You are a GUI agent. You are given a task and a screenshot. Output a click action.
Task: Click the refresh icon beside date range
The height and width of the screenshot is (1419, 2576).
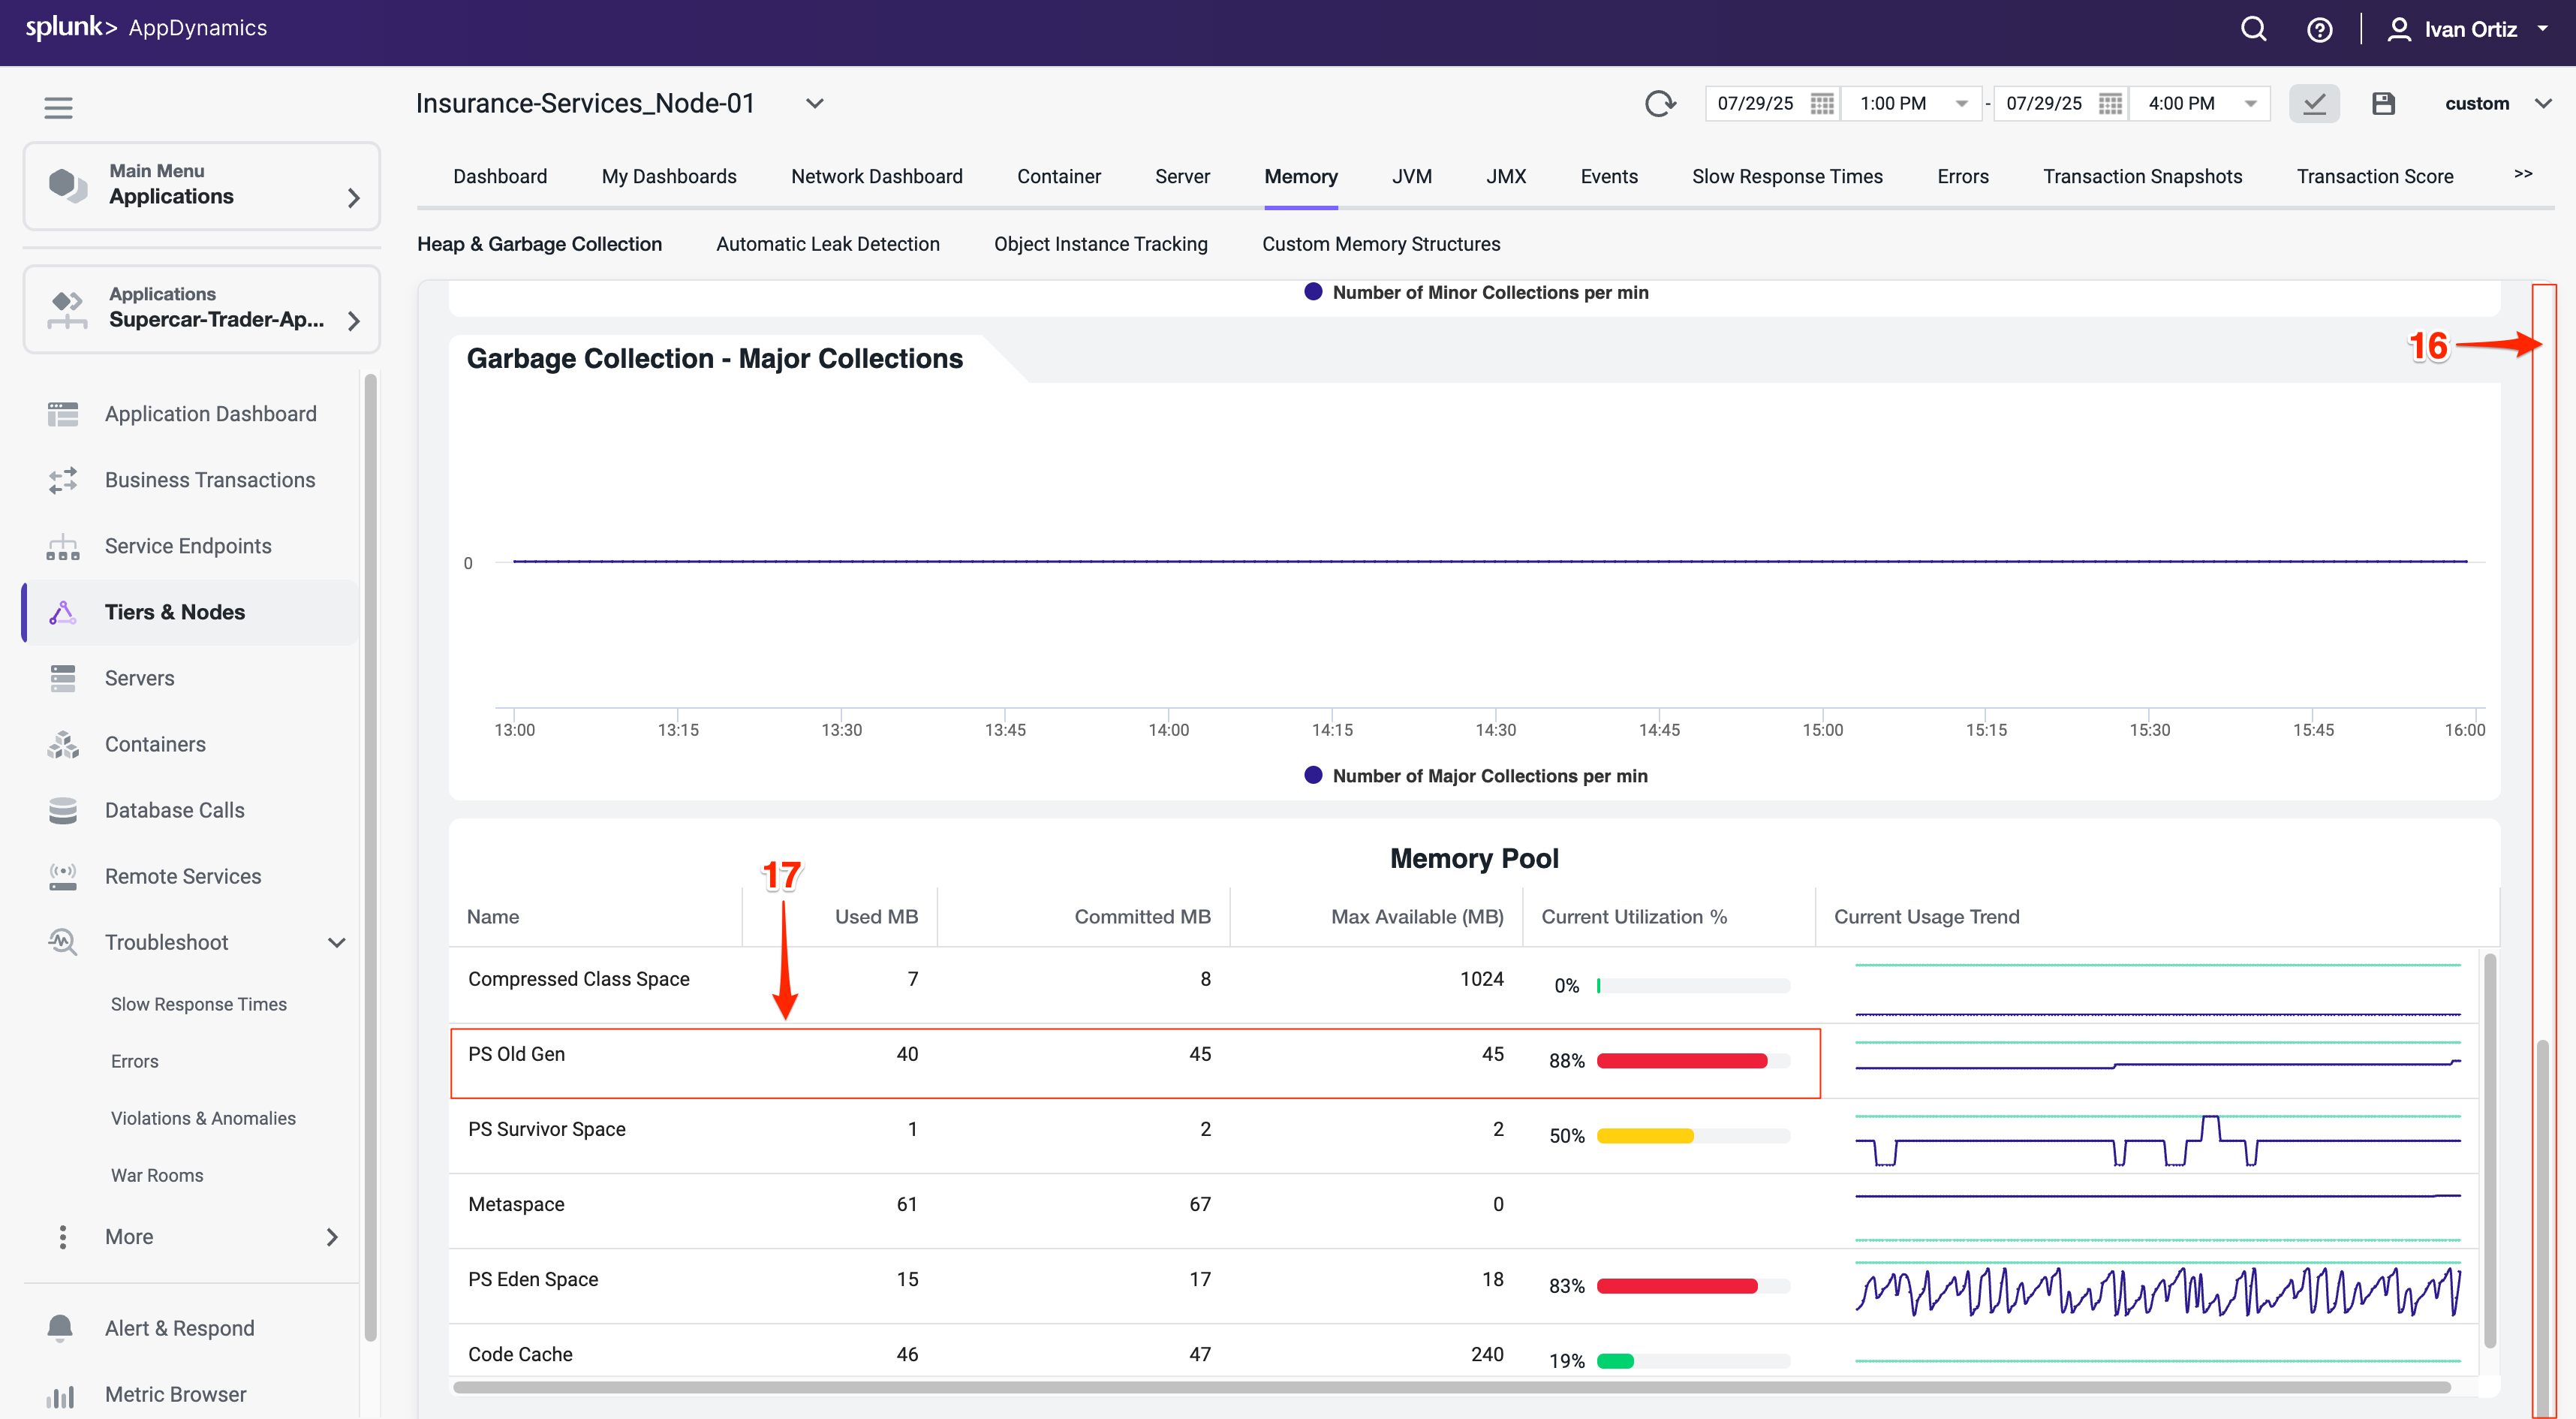[x=1660, y=103]
